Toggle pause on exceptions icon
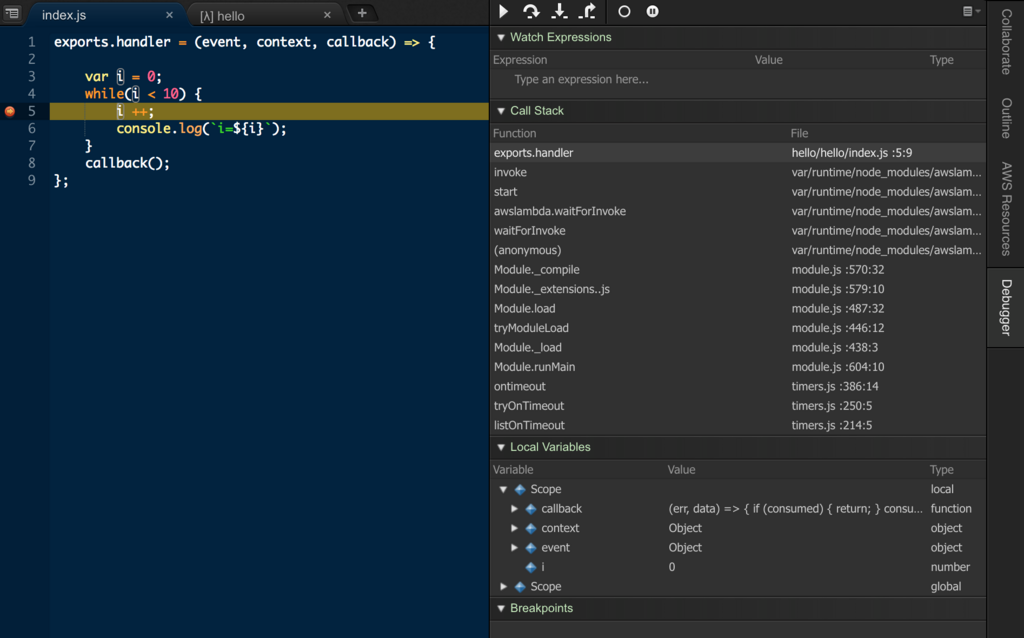Image resolution: width=1024 pixels, height=638 pixels. pyautogui.click(x=652, y=12)
